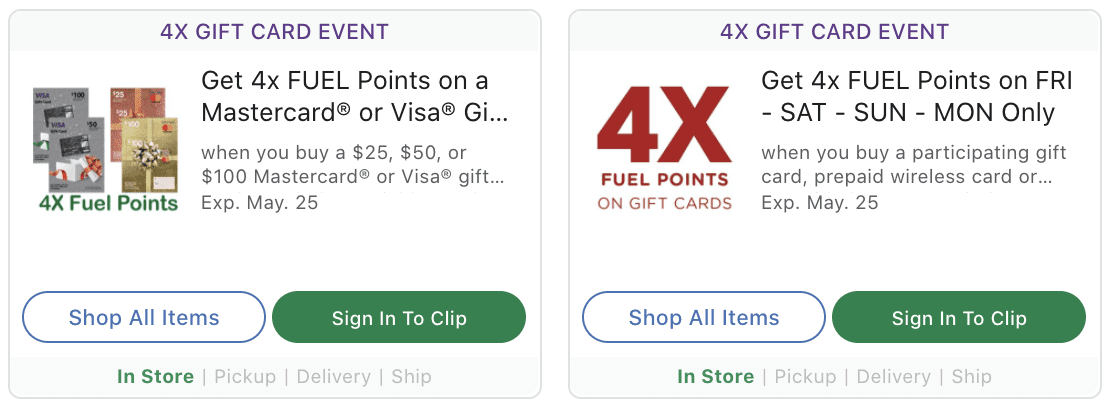Select Ship on the Mastercard/Visa coupon
Image resolution: width=1110 pixels, height=410 pixels.
pyautogui.click(x=411, y=377)
